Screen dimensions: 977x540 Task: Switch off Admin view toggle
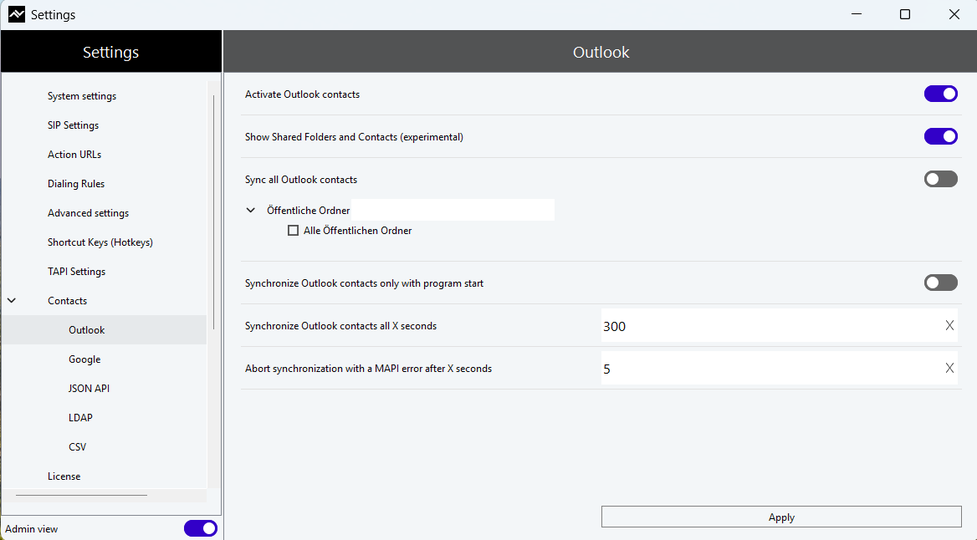(x=201, y=529)
